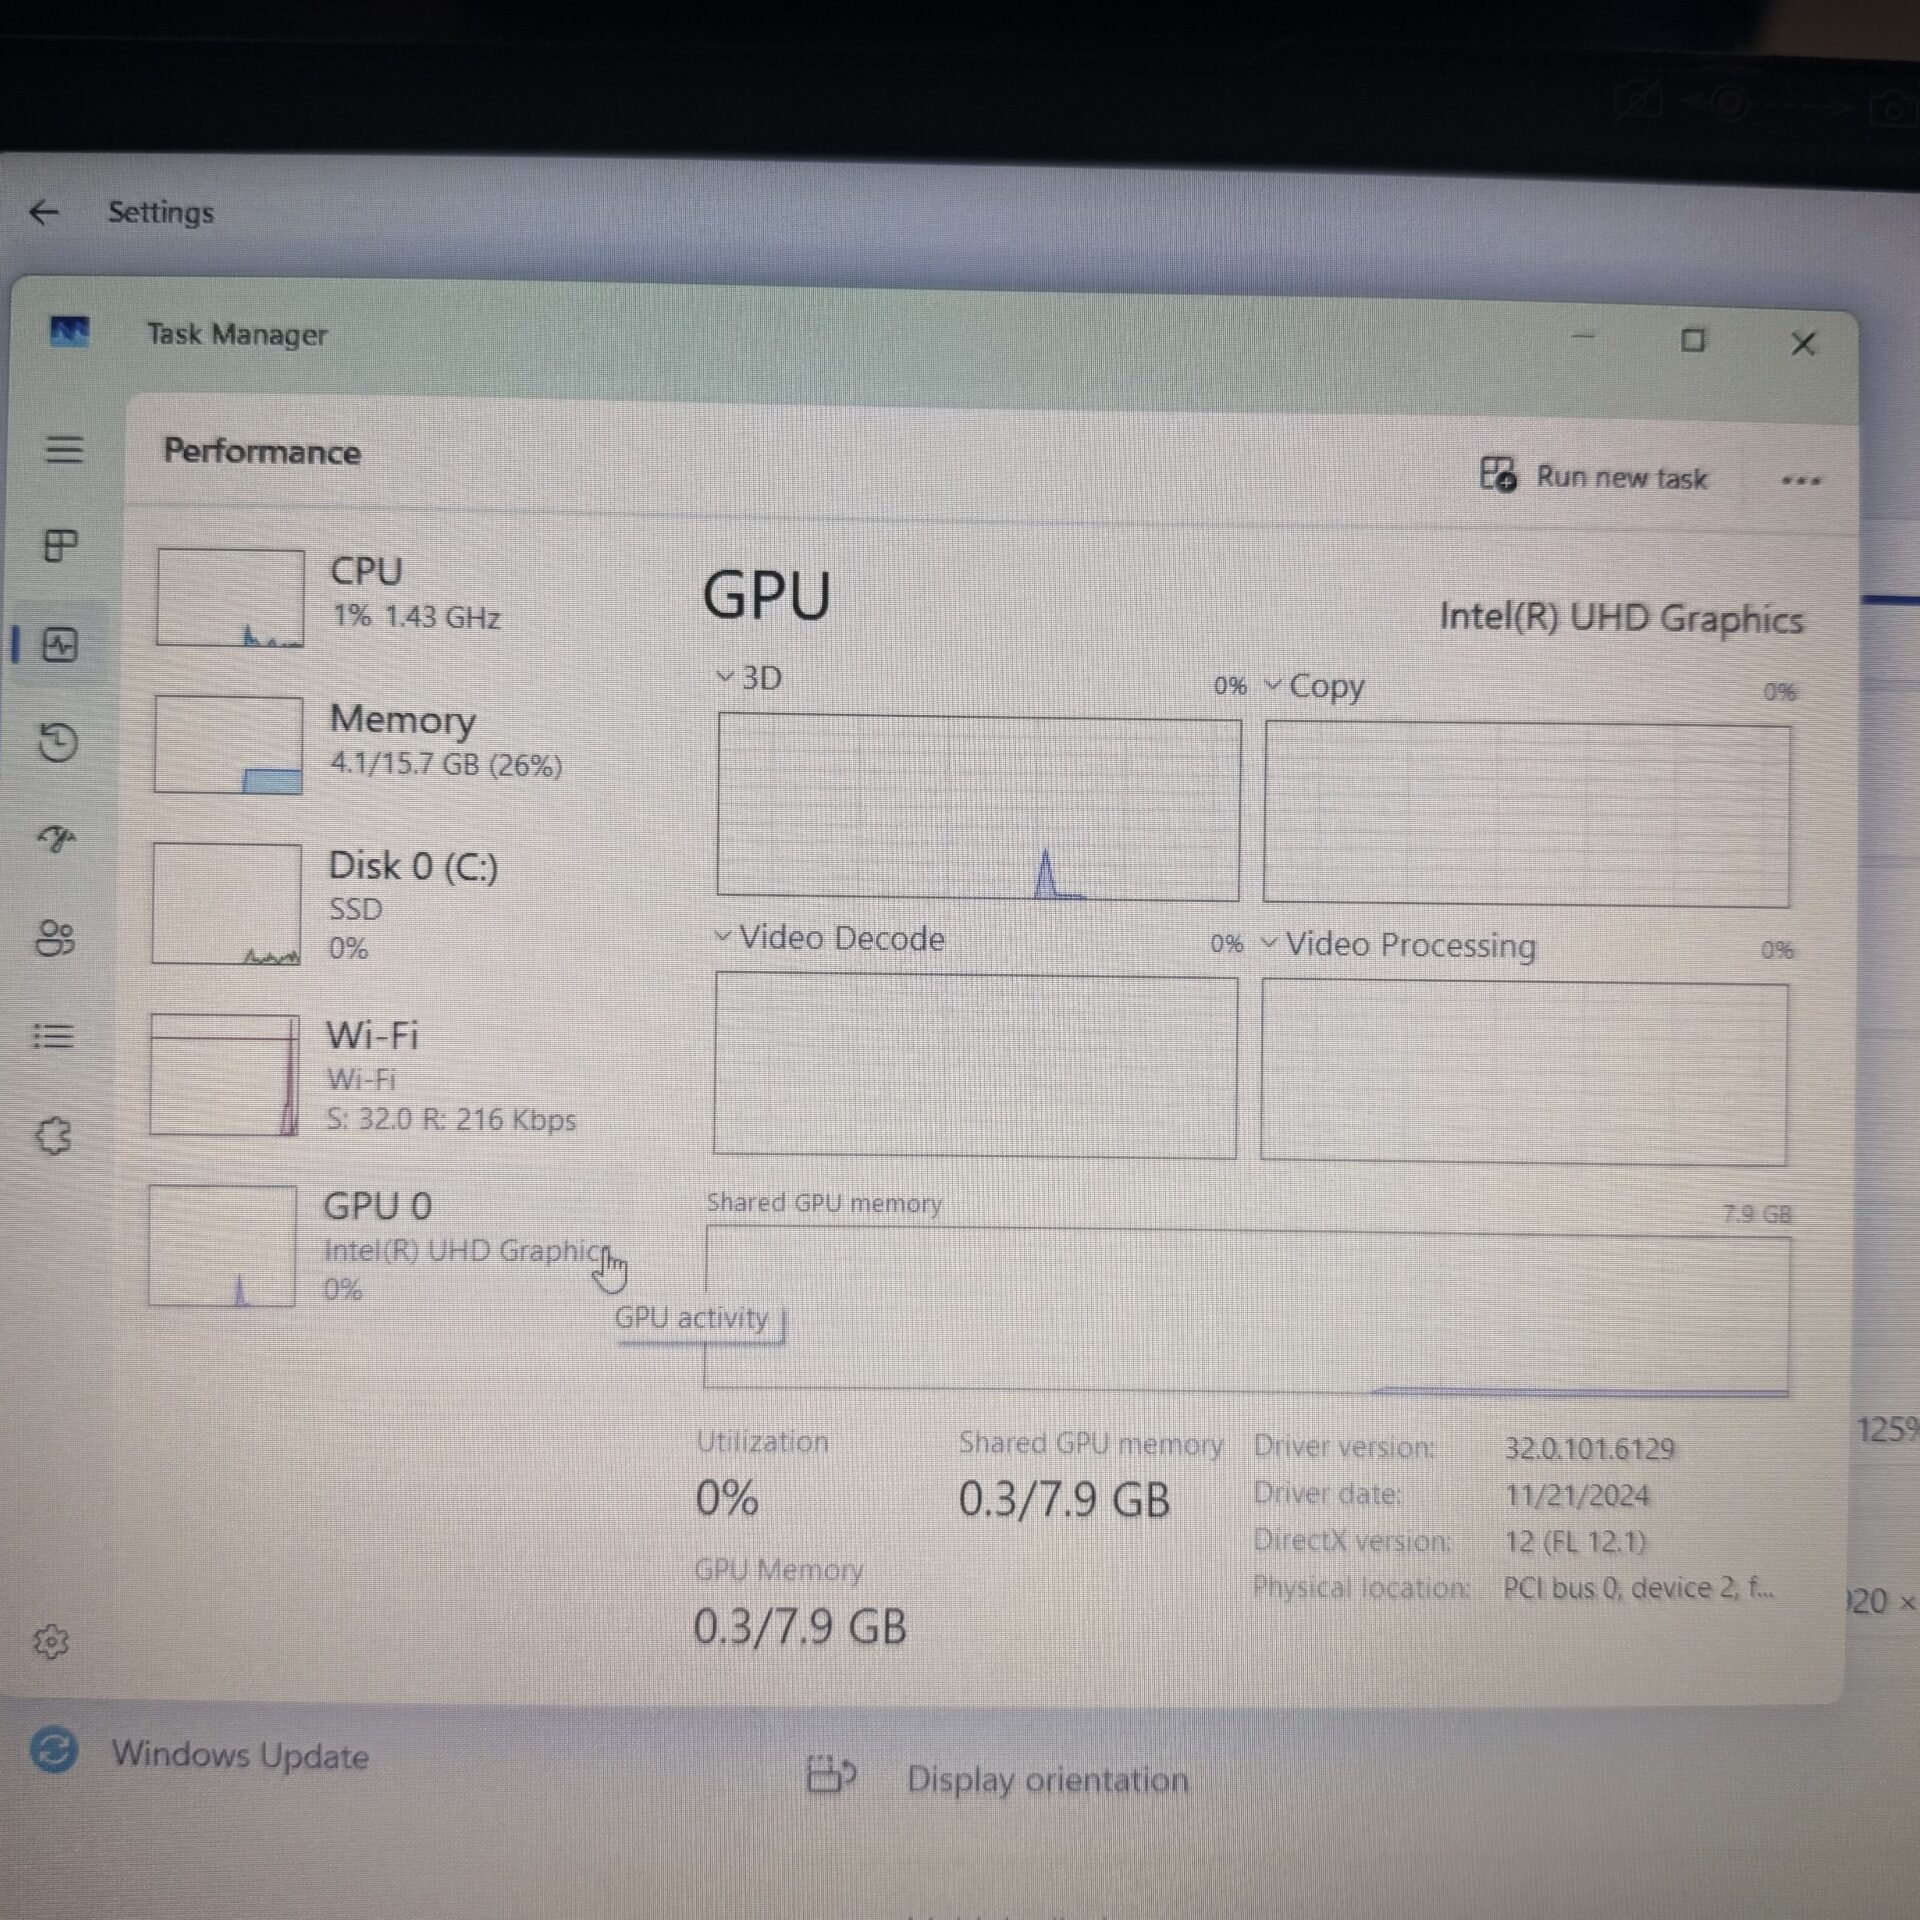This screenshot has width=1920, height=1920.
Task: Open the Startup apps sidebar icon
Action: click(x=57, y=838)
